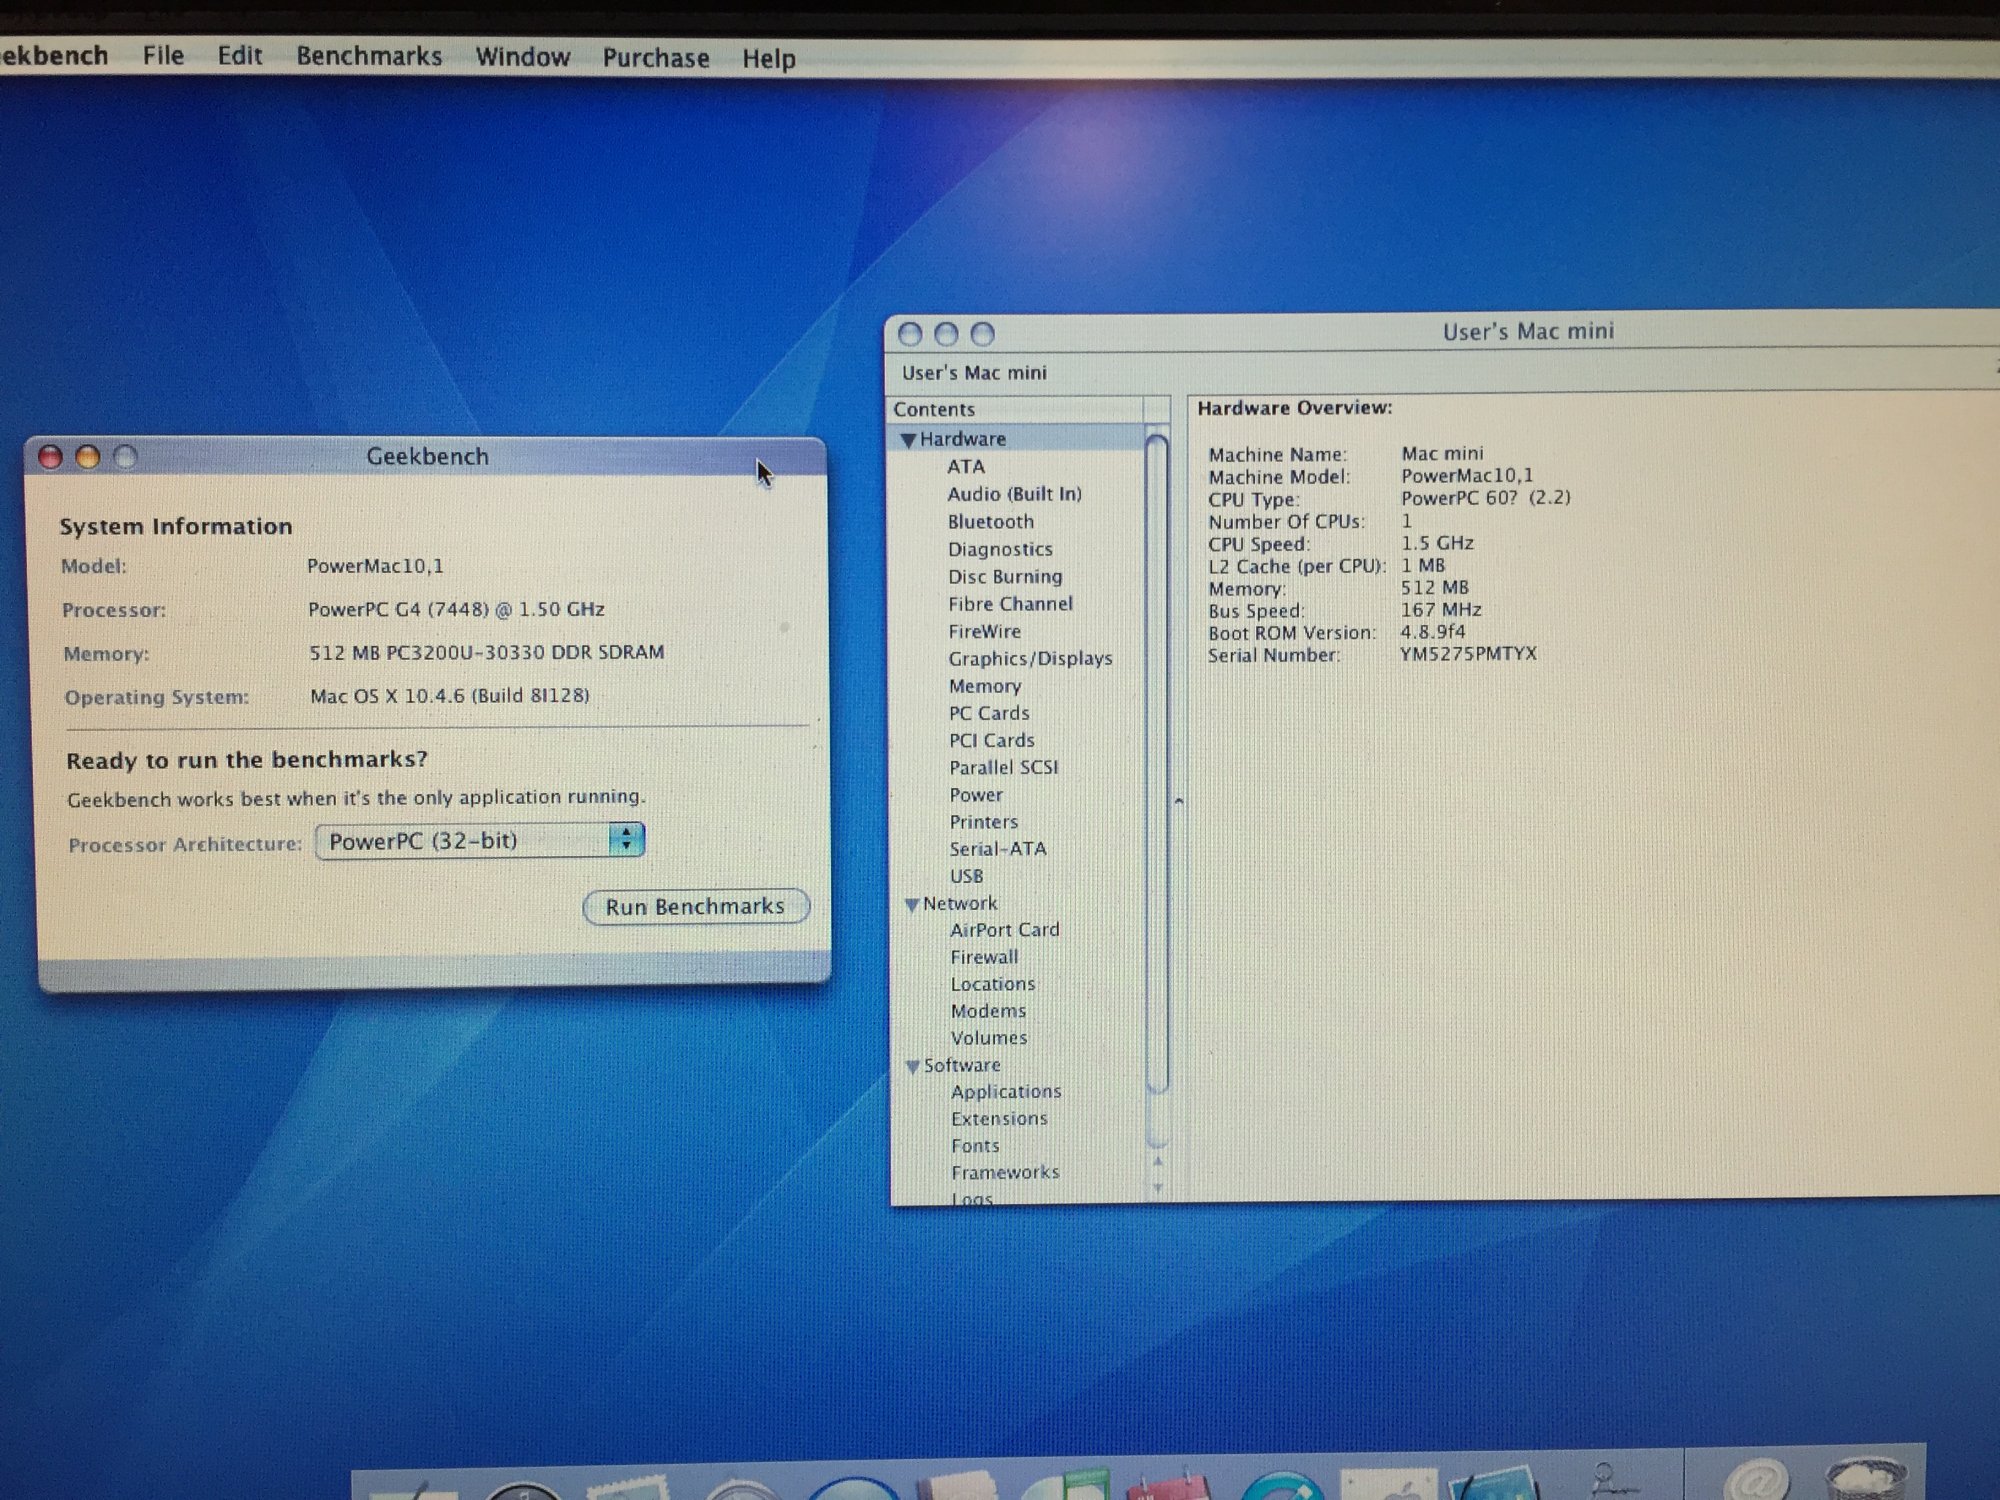The height and width of the screenshot is (1500, 2000).
Task: Close Geekbench window with red button
Action: (x=50, y=458)
